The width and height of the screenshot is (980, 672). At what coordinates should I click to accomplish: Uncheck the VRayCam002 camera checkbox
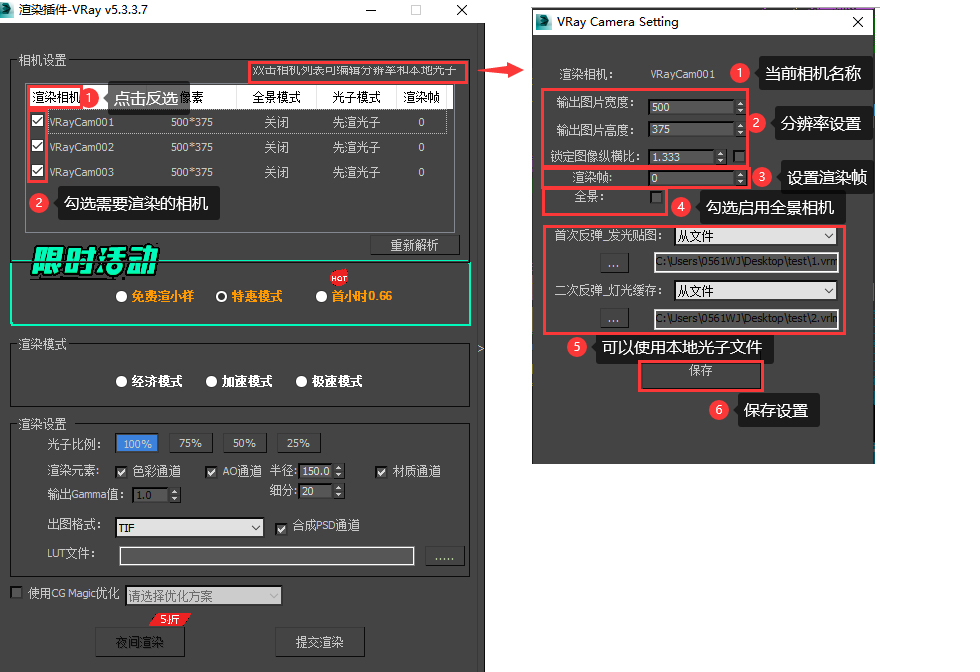38,146
